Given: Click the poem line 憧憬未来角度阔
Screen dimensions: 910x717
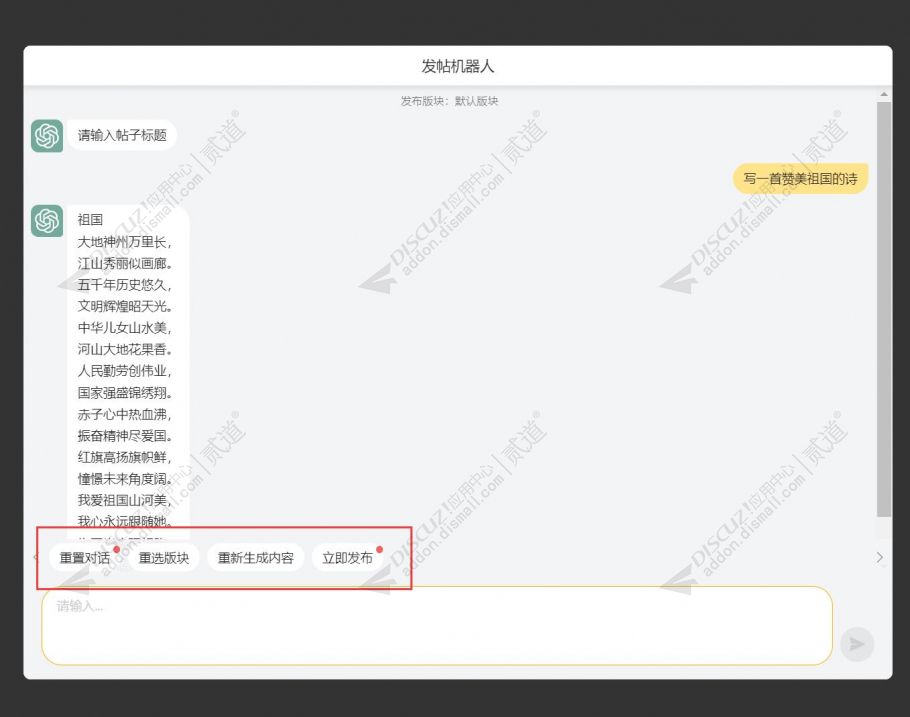Looking at the screenshot, I should pos(124,478).
